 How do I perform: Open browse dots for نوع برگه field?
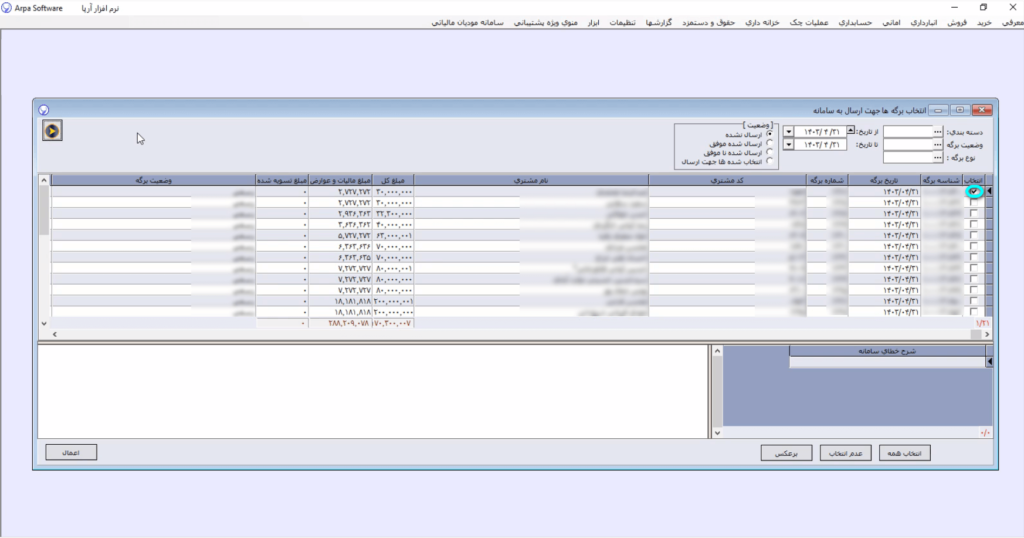(937, 157)
